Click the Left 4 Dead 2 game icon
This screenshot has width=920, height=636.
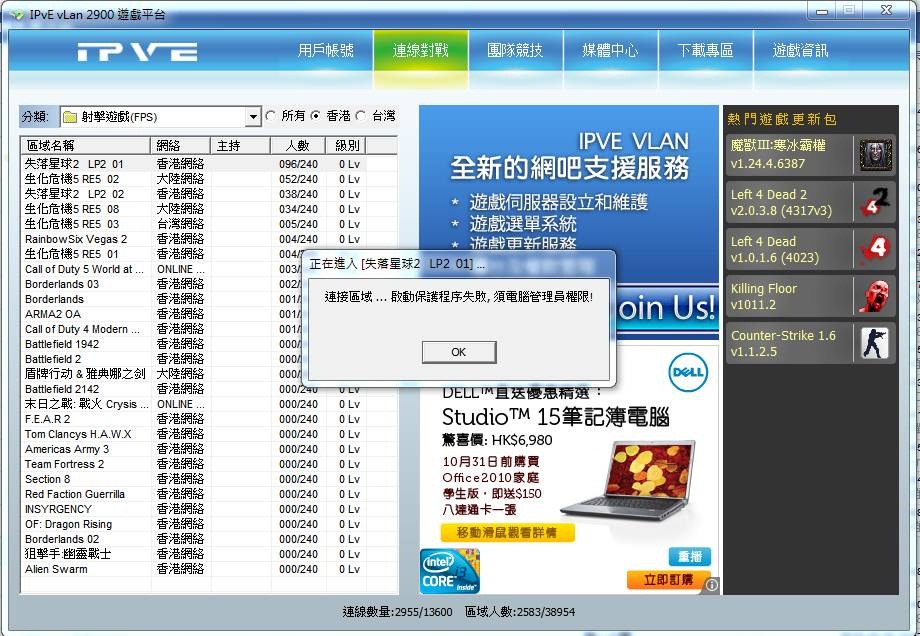pos(875,202)
